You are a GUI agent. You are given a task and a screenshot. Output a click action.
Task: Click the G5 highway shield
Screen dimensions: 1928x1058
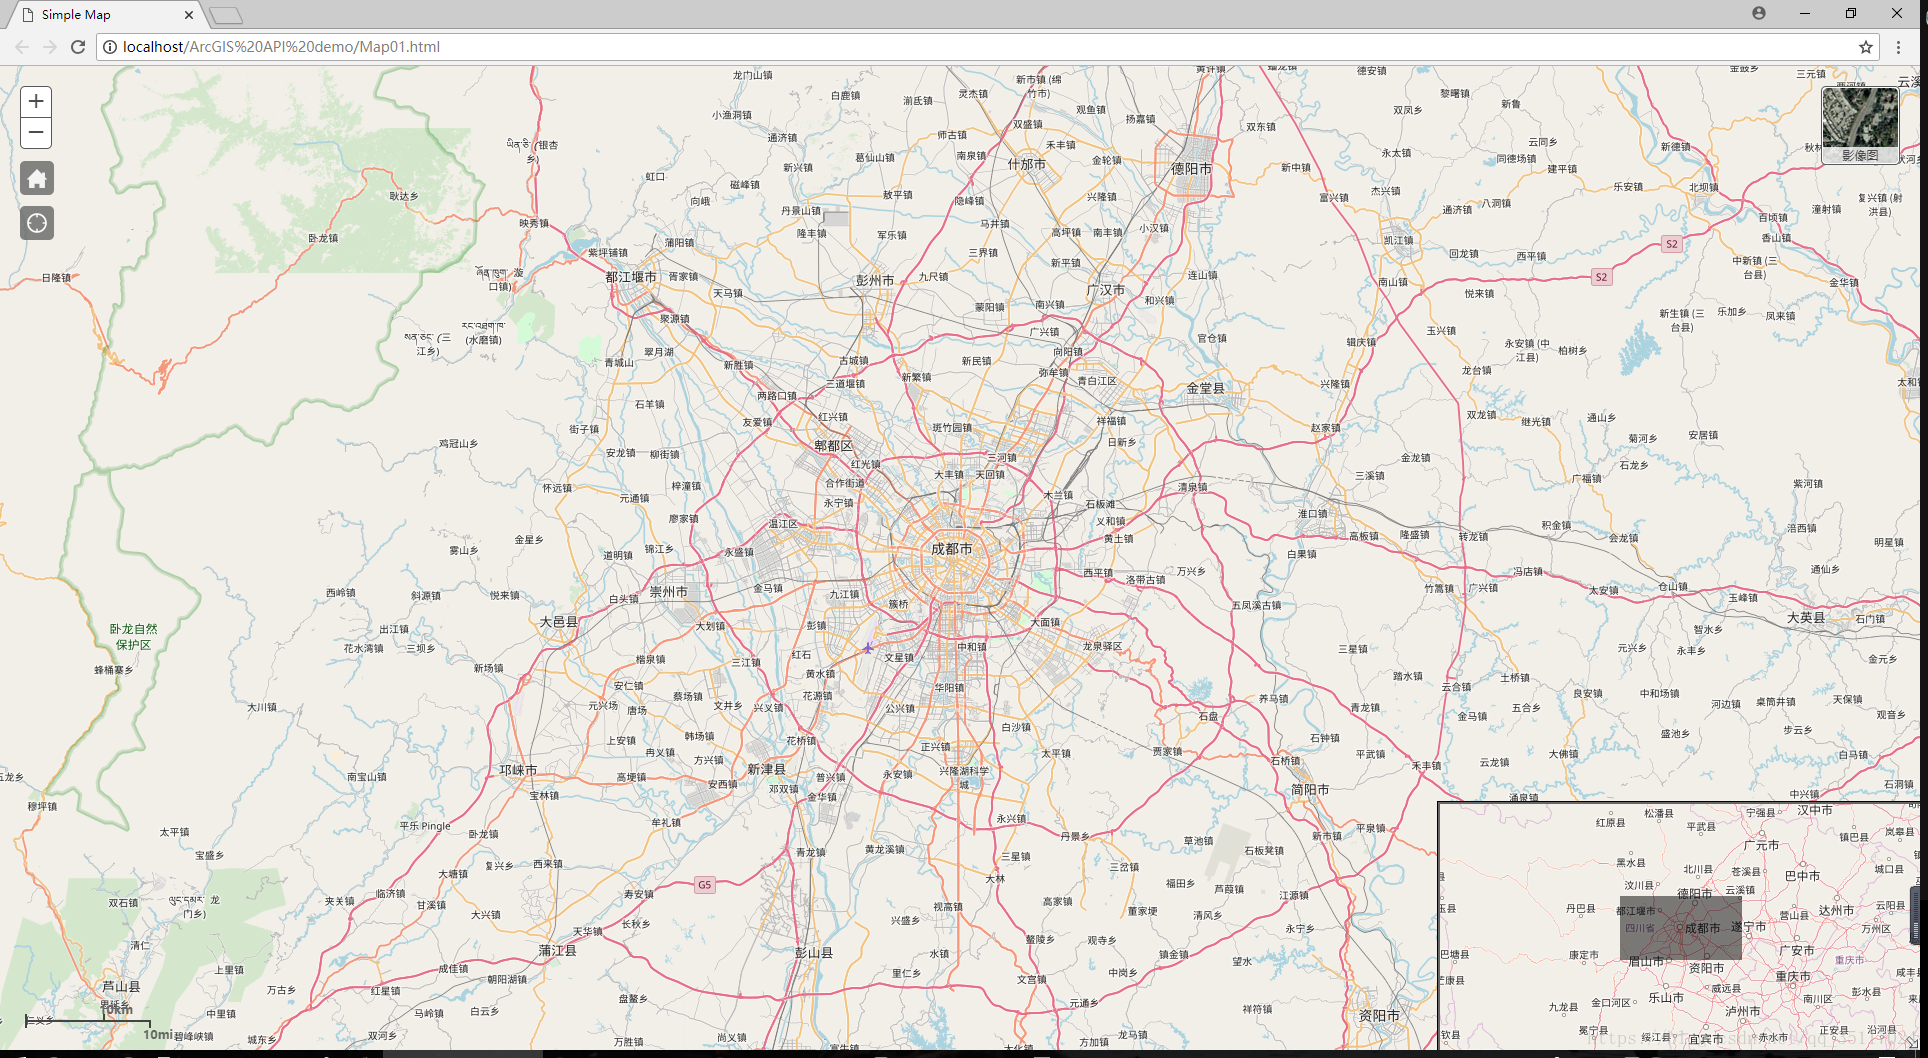click(705, 885)
